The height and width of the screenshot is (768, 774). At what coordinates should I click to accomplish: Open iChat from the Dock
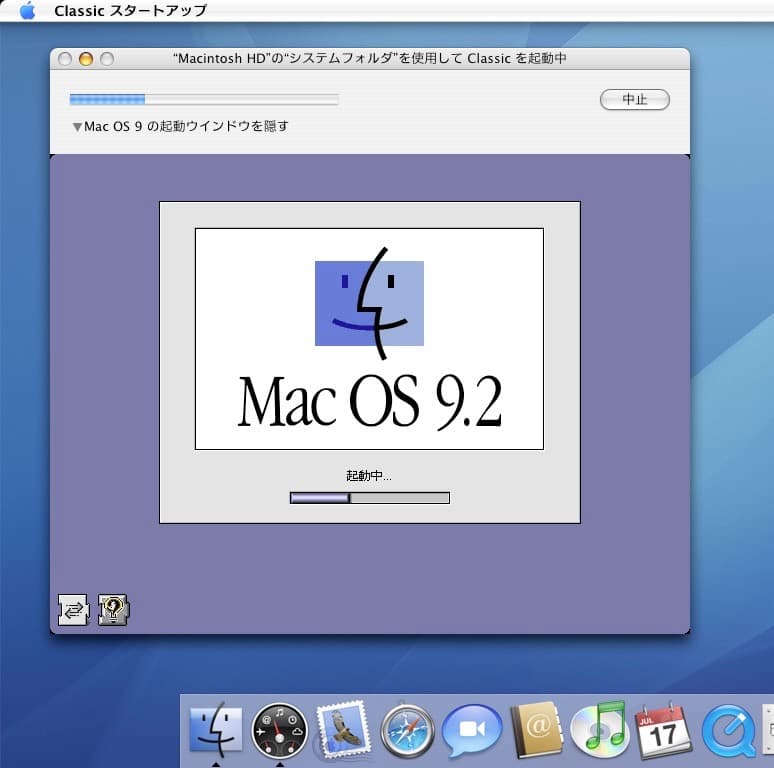coord(471,730)
